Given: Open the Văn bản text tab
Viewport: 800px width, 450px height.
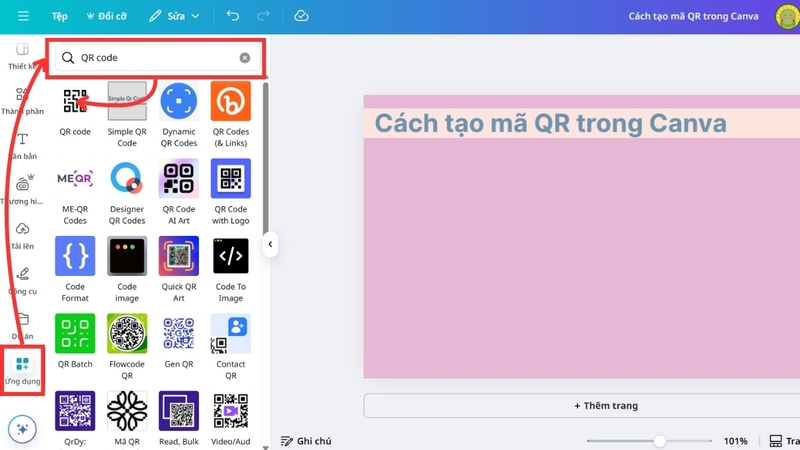Looking at the screenshot, I should pyautogui.click(x=22, y=146).
